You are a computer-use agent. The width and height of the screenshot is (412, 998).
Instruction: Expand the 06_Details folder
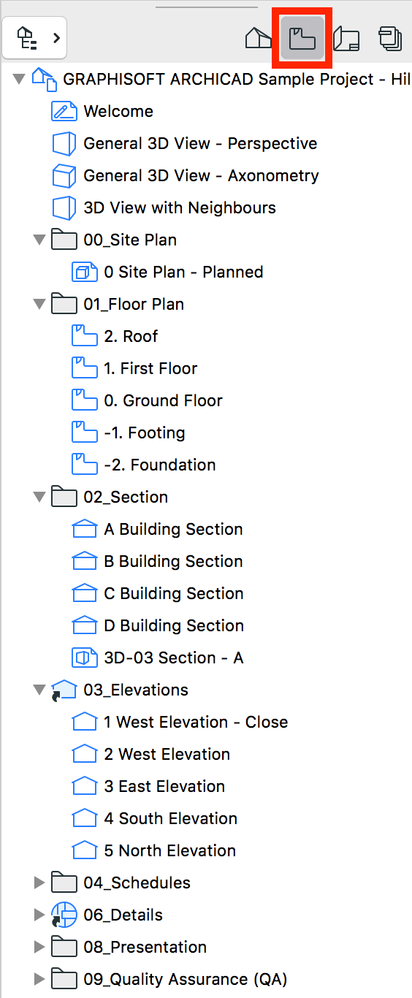click(x=39, y=915)
